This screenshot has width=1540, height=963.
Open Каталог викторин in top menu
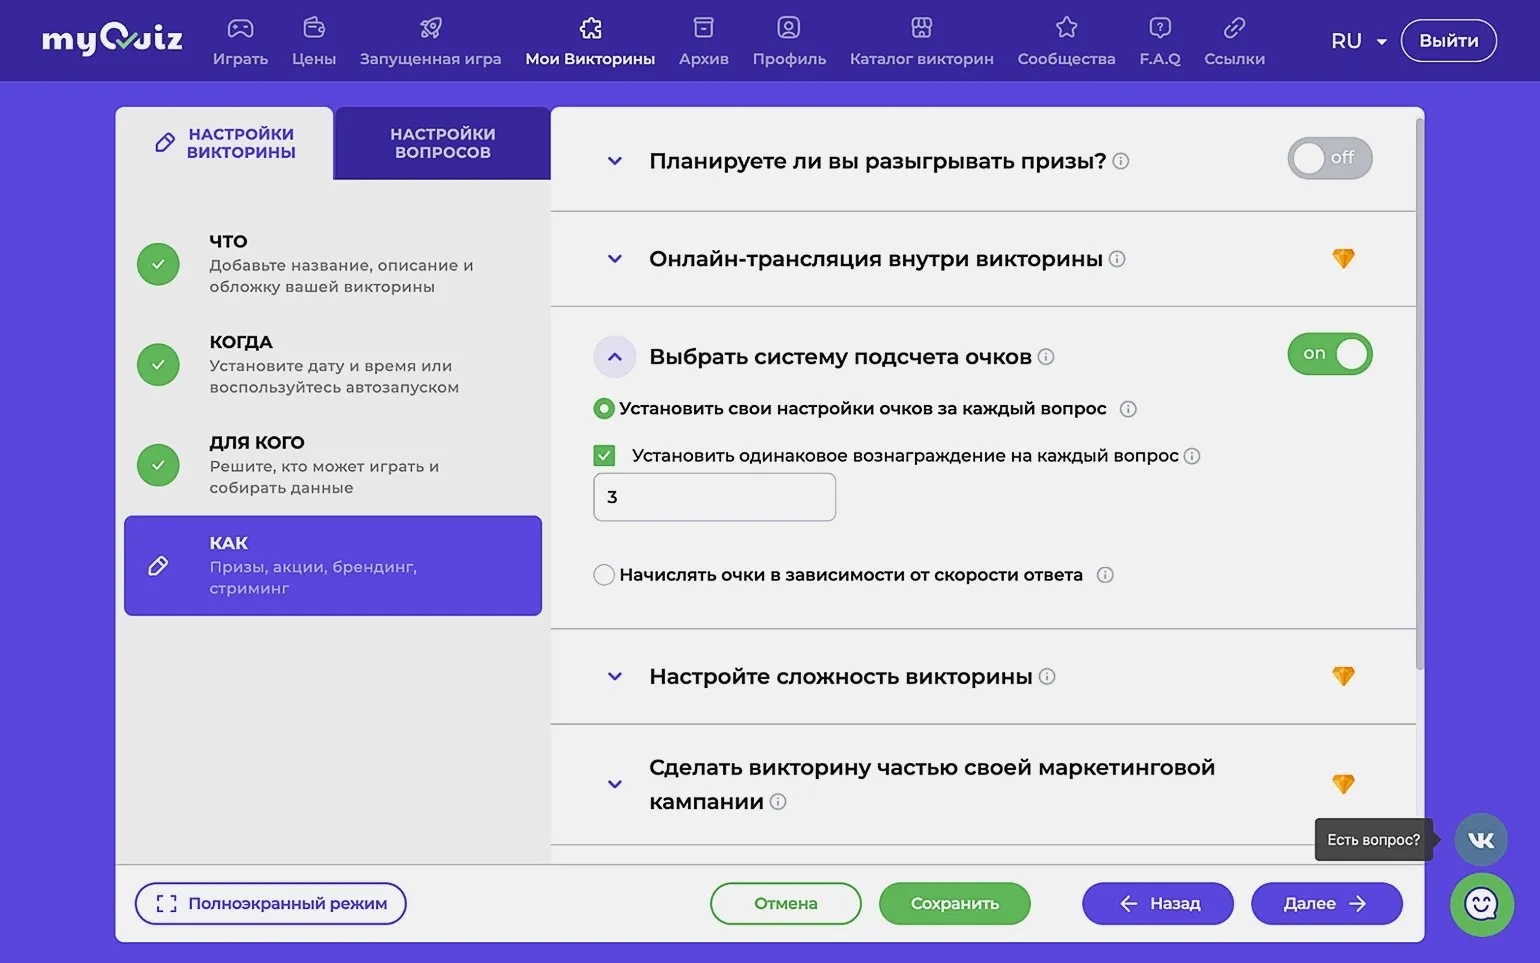click(921, 41)
